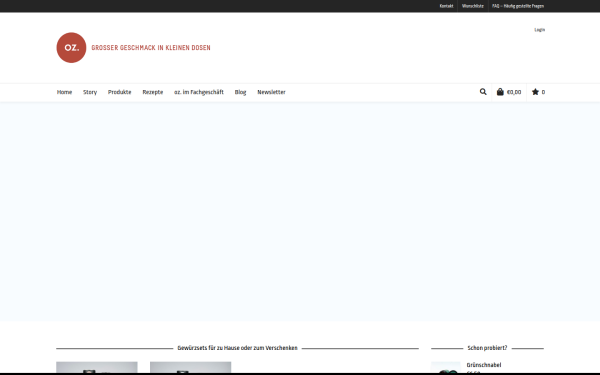Click the heading Gewürzsets für zu Hause oder zum Verschenken
Viewport: 600px width, 375px height.
pyautogui.click(x=237, y=348)
